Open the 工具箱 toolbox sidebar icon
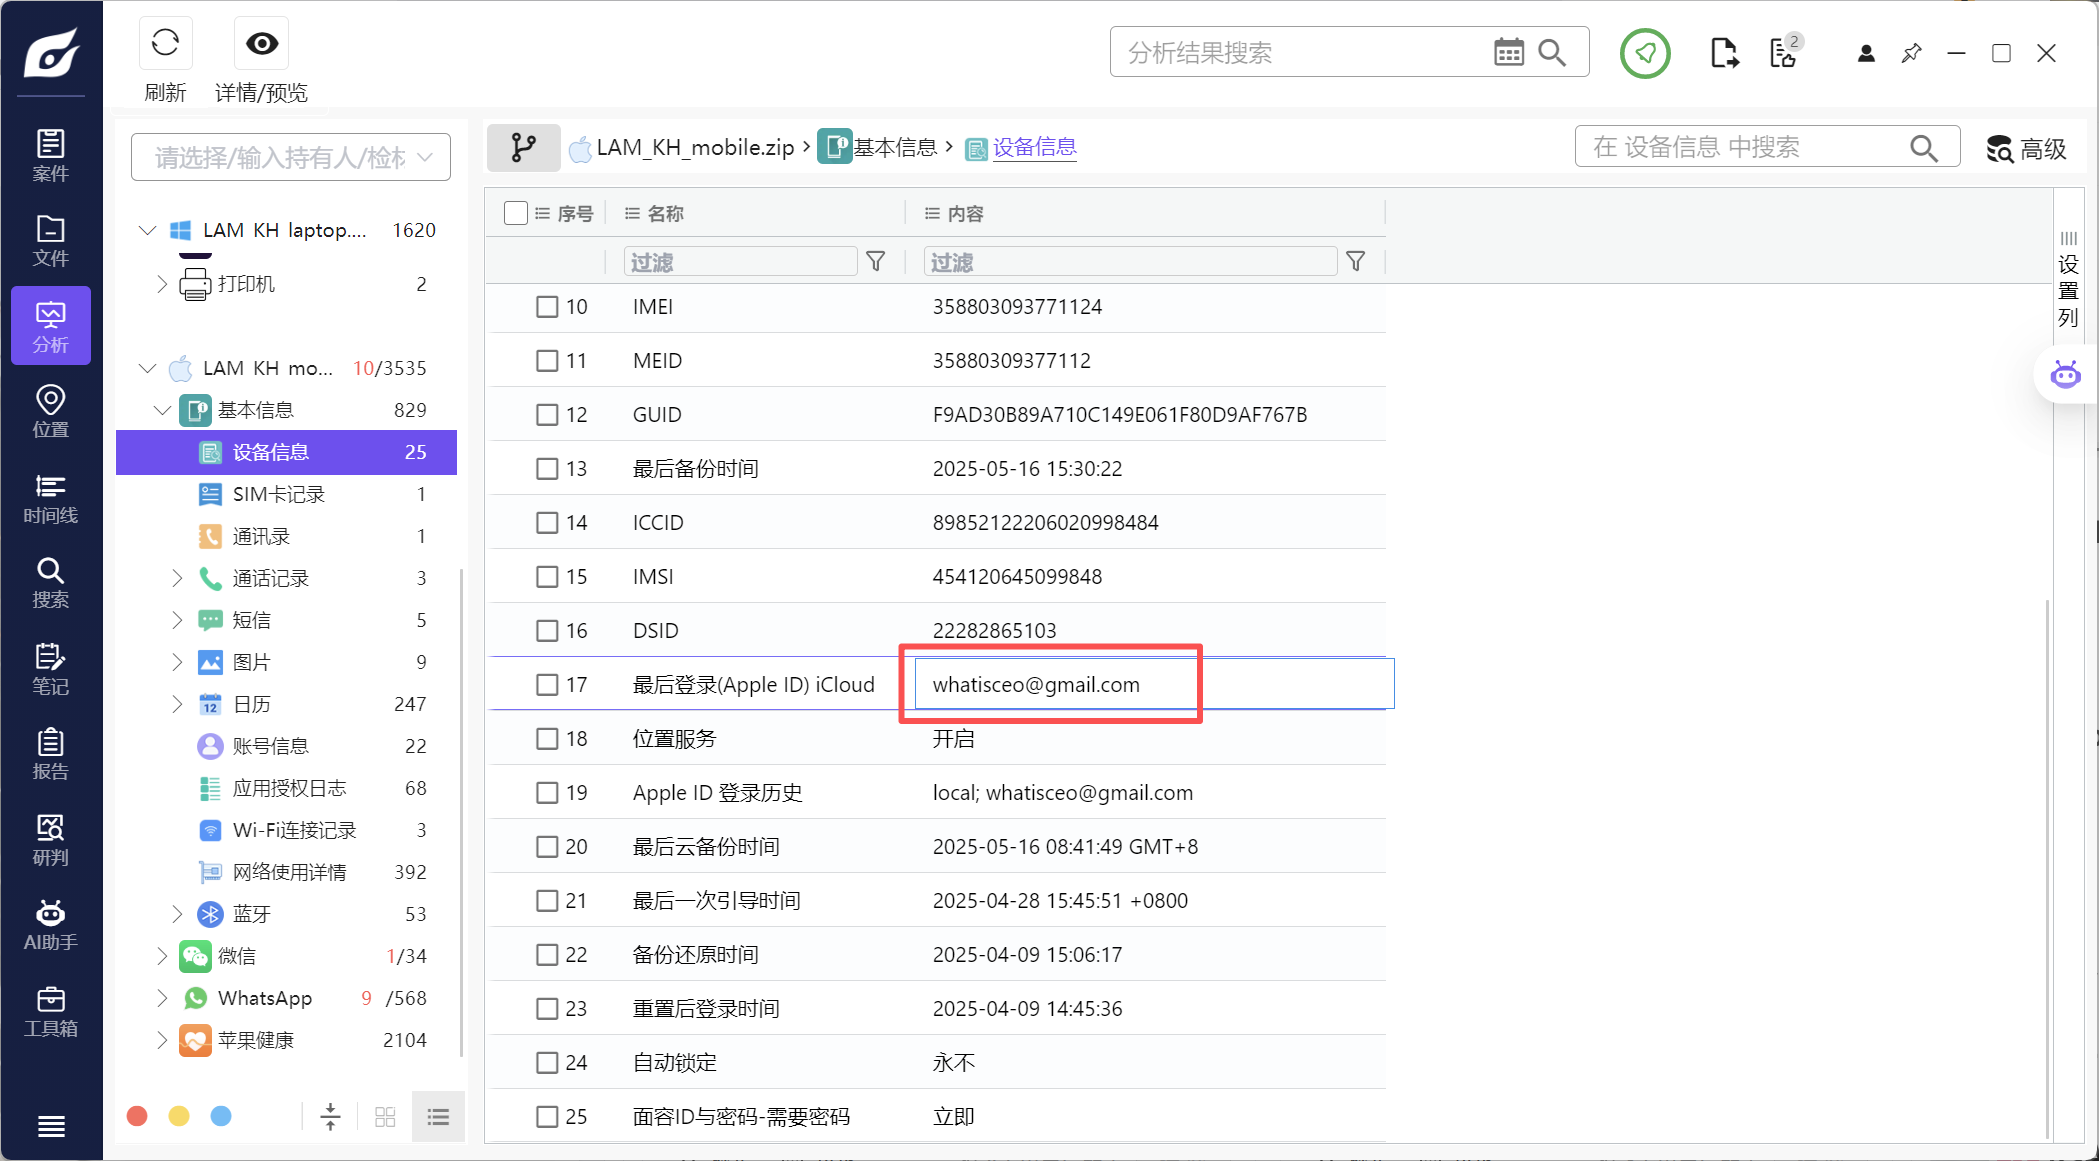 click(x=50, y=1011)
